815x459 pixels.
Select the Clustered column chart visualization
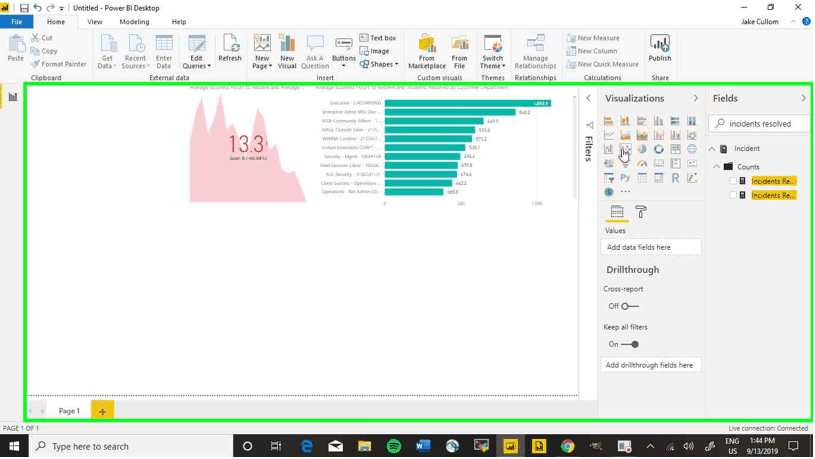(x=658, y=121)
